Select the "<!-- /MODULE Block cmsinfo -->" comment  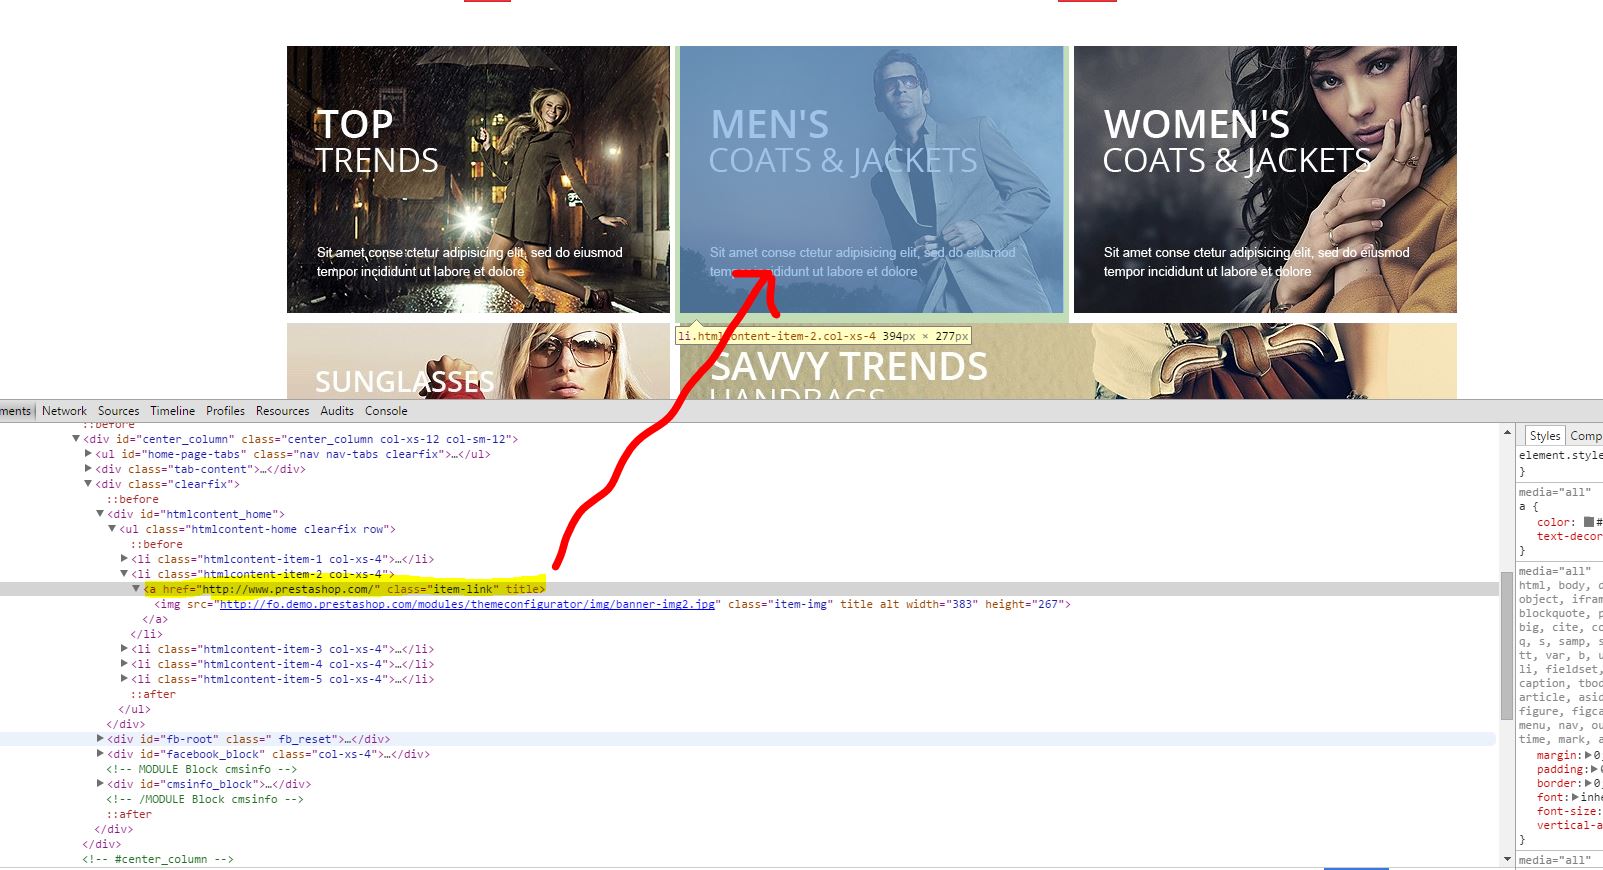(x=205, y=799)
